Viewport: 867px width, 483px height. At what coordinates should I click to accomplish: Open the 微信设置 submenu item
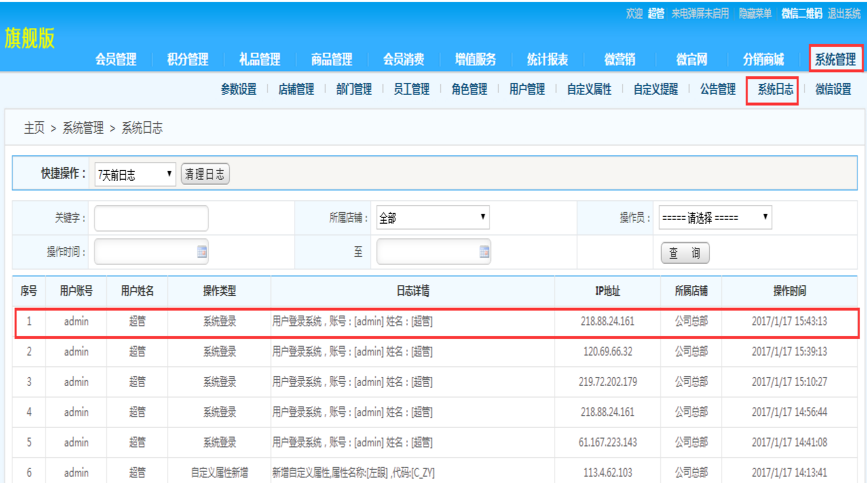pyautogui.click(x=833, y=89)
